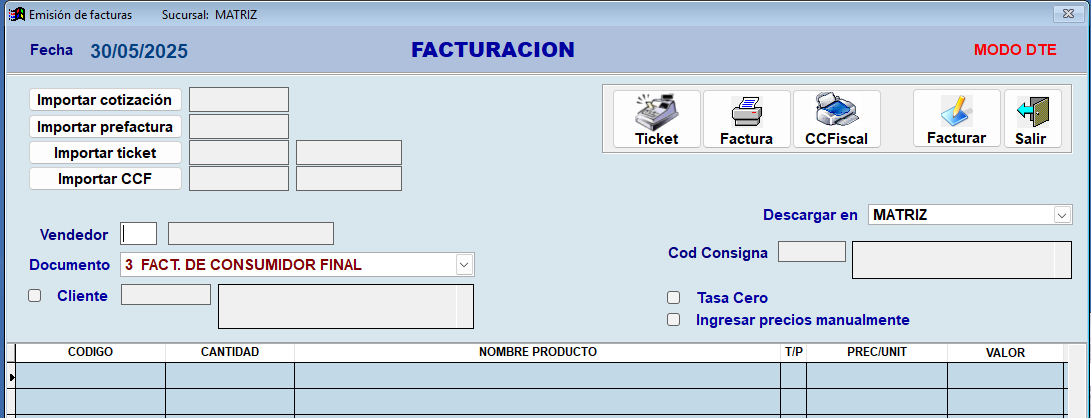Click the T/P column header
Viewport: 1091px width, 418px height.
point(793,352)
